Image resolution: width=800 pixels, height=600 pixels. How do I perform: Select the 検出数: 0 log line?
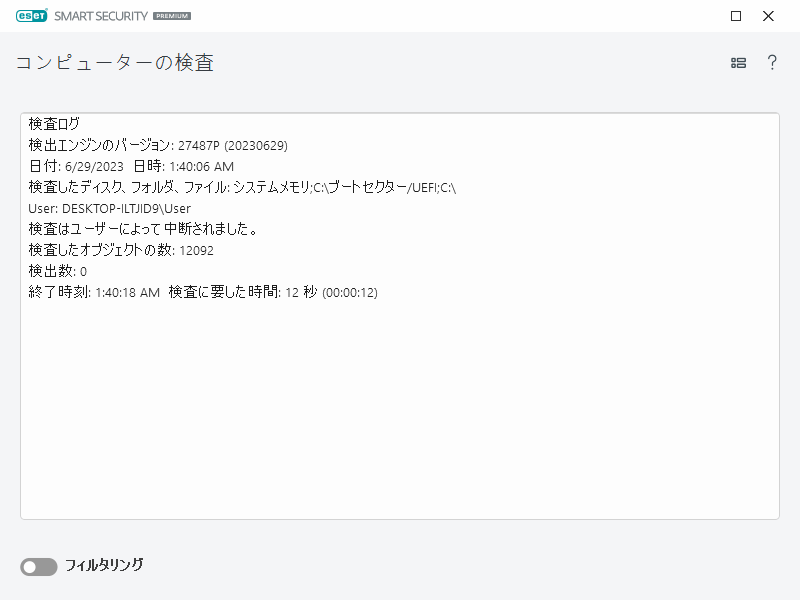tap(65, 271)
